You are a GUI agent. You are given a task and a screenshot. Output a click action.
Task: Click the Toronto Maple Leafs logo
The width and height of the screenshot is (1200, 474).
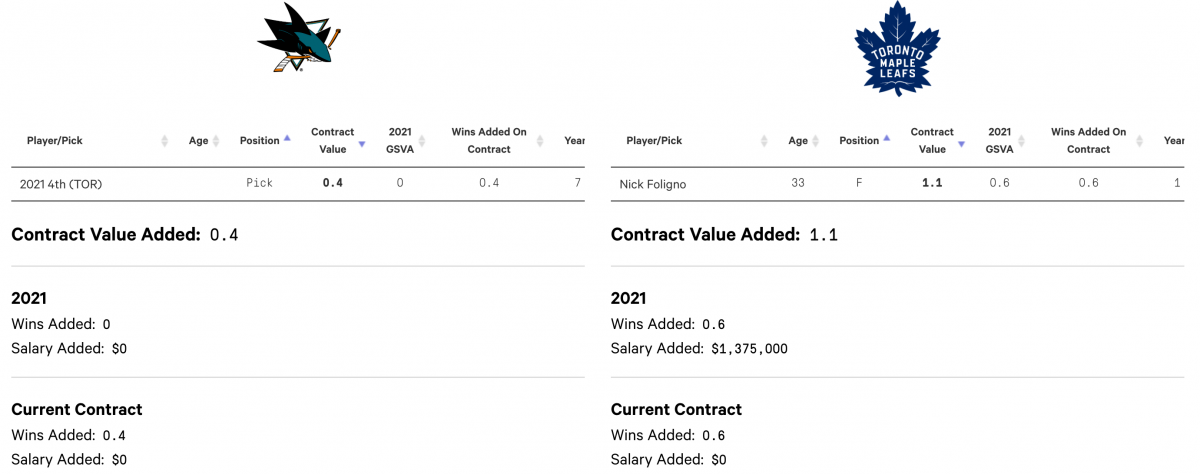click(x=898, y=48)
